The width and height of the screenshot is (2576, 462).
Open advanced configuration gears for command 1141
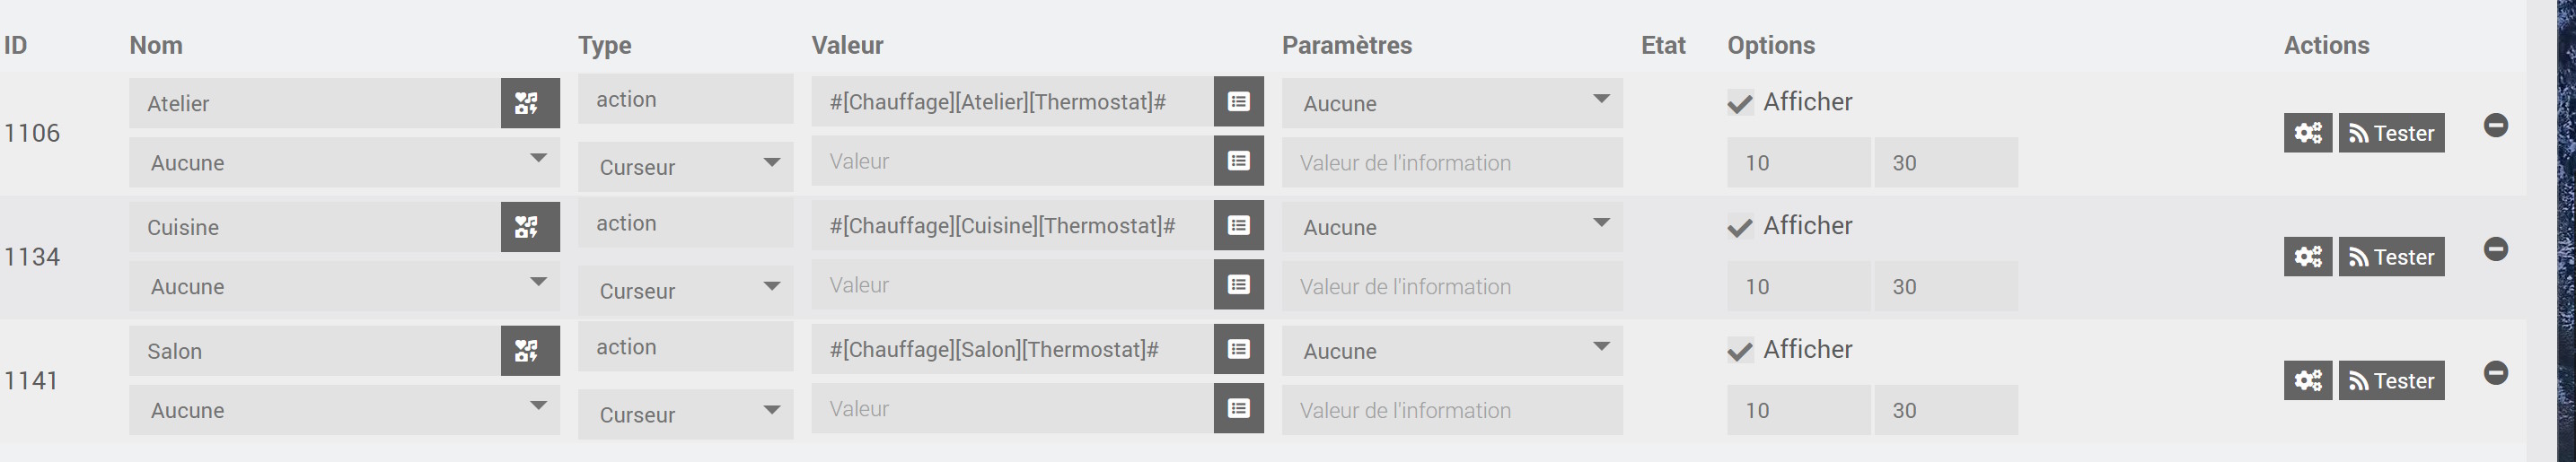(x=2307, y=381)
